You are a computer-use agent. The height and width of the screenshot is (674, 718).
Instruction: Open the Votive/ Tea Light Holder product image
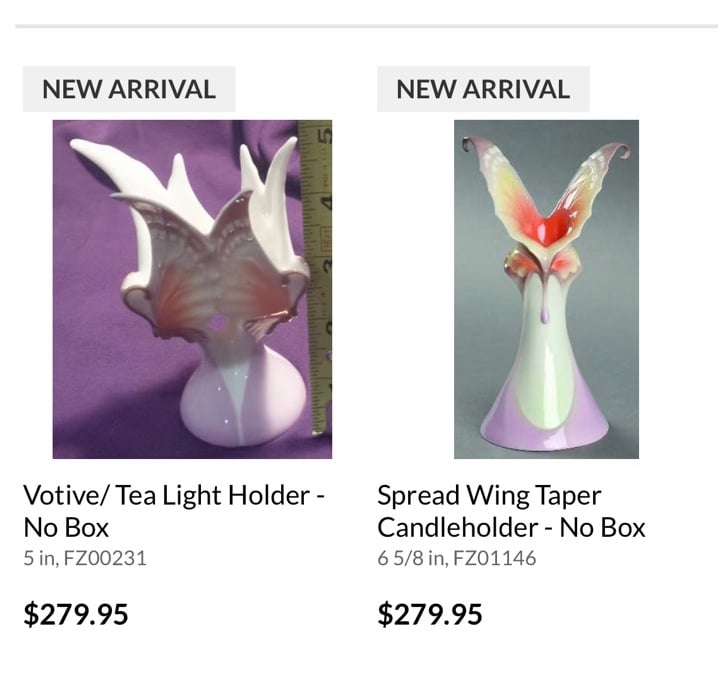pos(192,289)
